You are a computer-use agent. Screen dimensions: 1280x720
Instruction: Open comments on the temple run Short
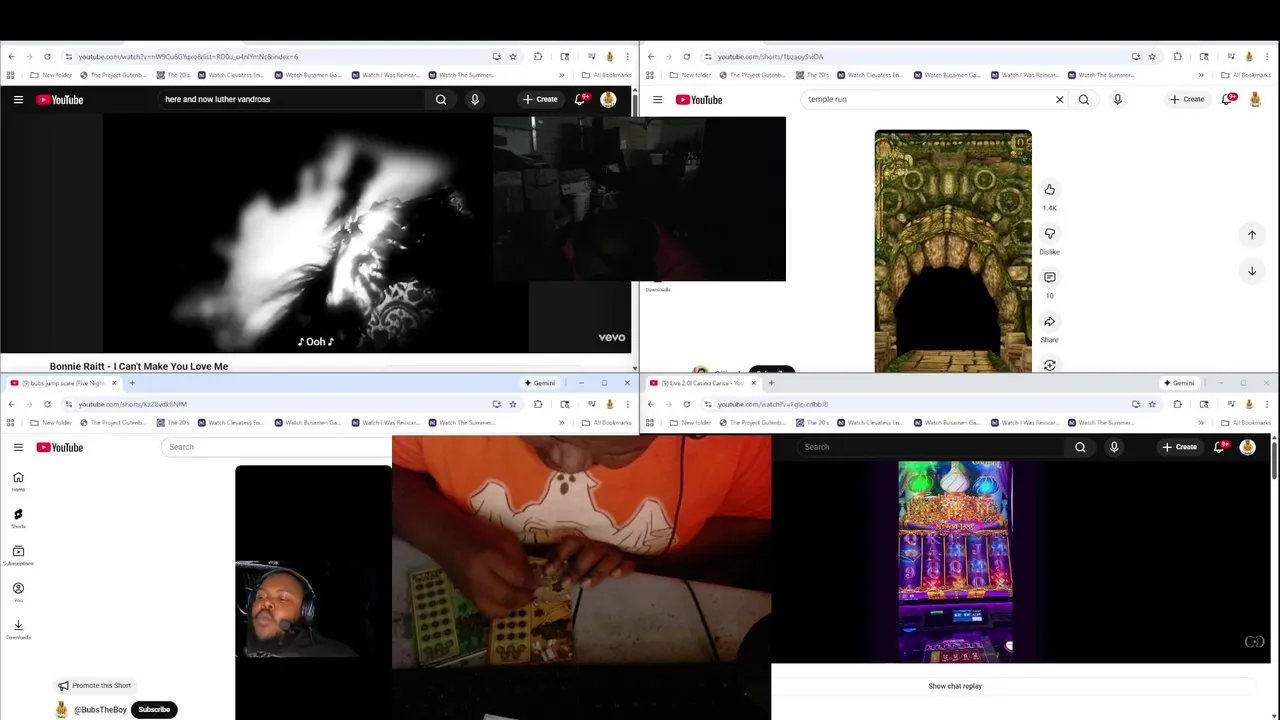coord(1050,277)
